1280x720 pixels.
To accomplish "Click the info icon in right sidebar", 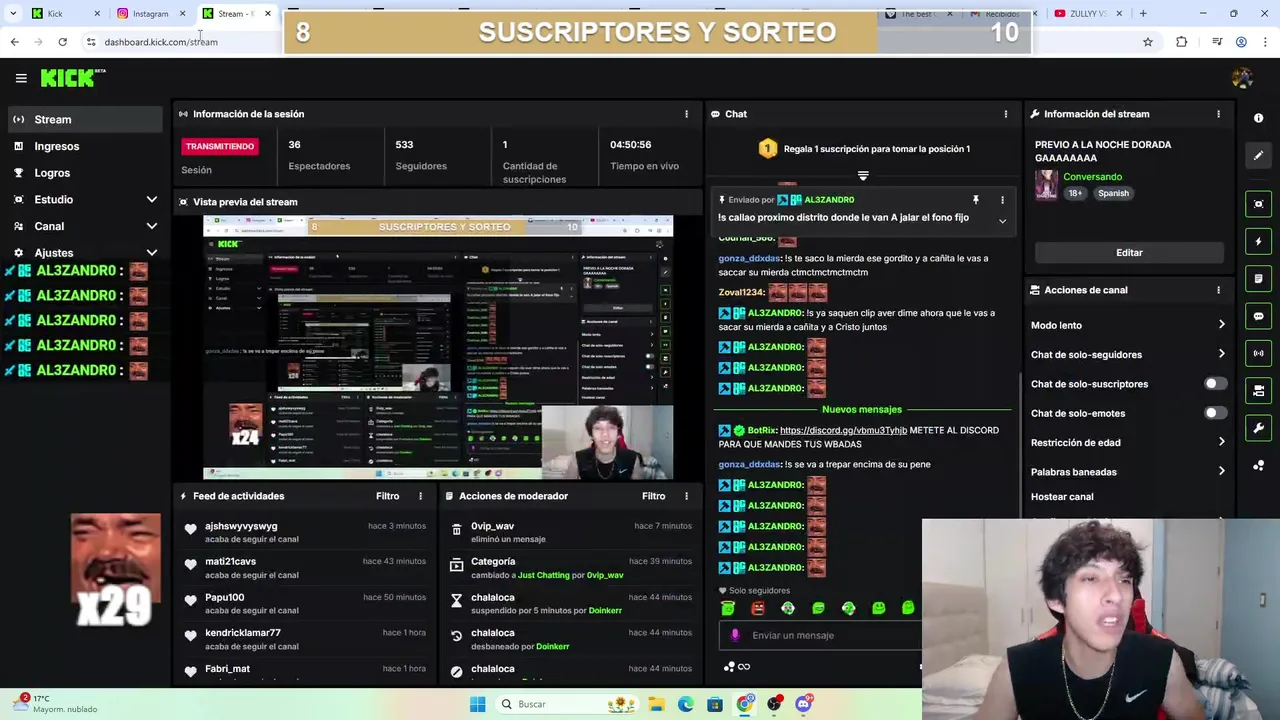I will click(x=1258, y=118).
